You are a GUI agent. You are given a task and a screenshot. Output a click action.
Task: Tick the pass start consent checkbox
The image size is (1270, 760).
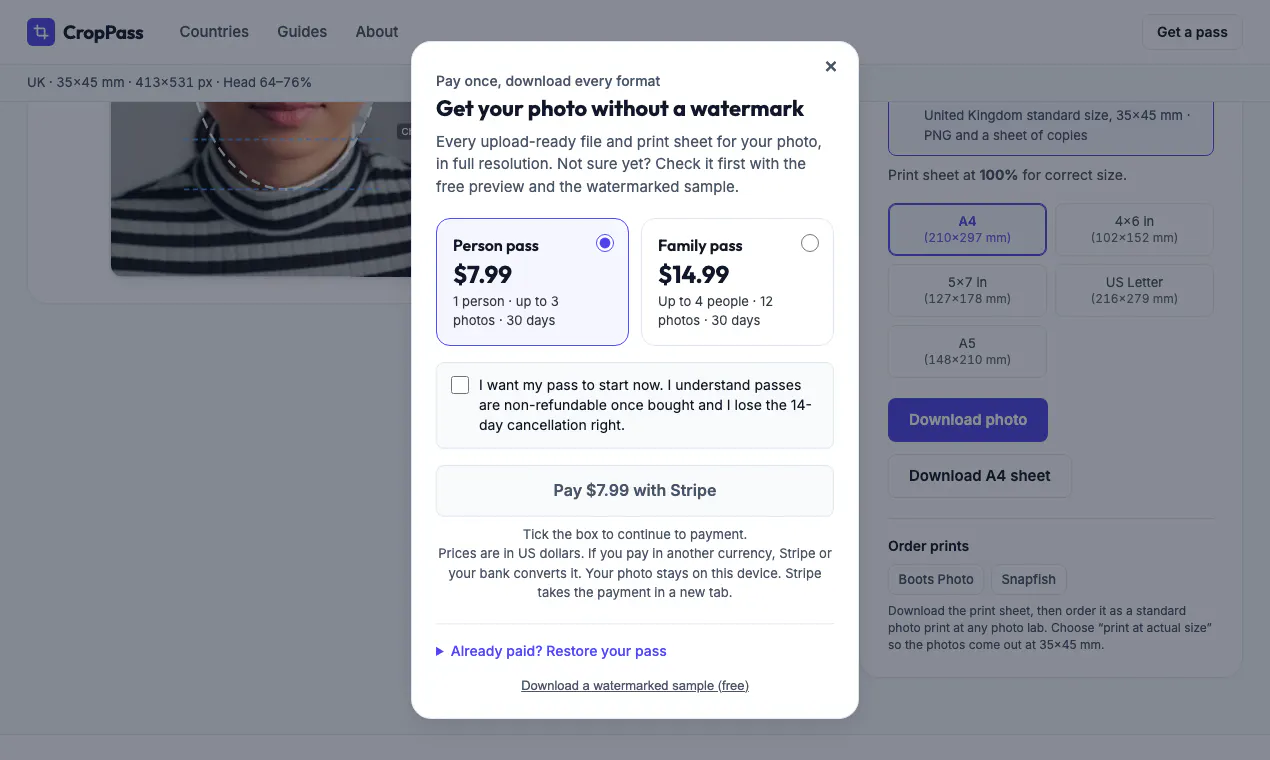pos(460,385)
